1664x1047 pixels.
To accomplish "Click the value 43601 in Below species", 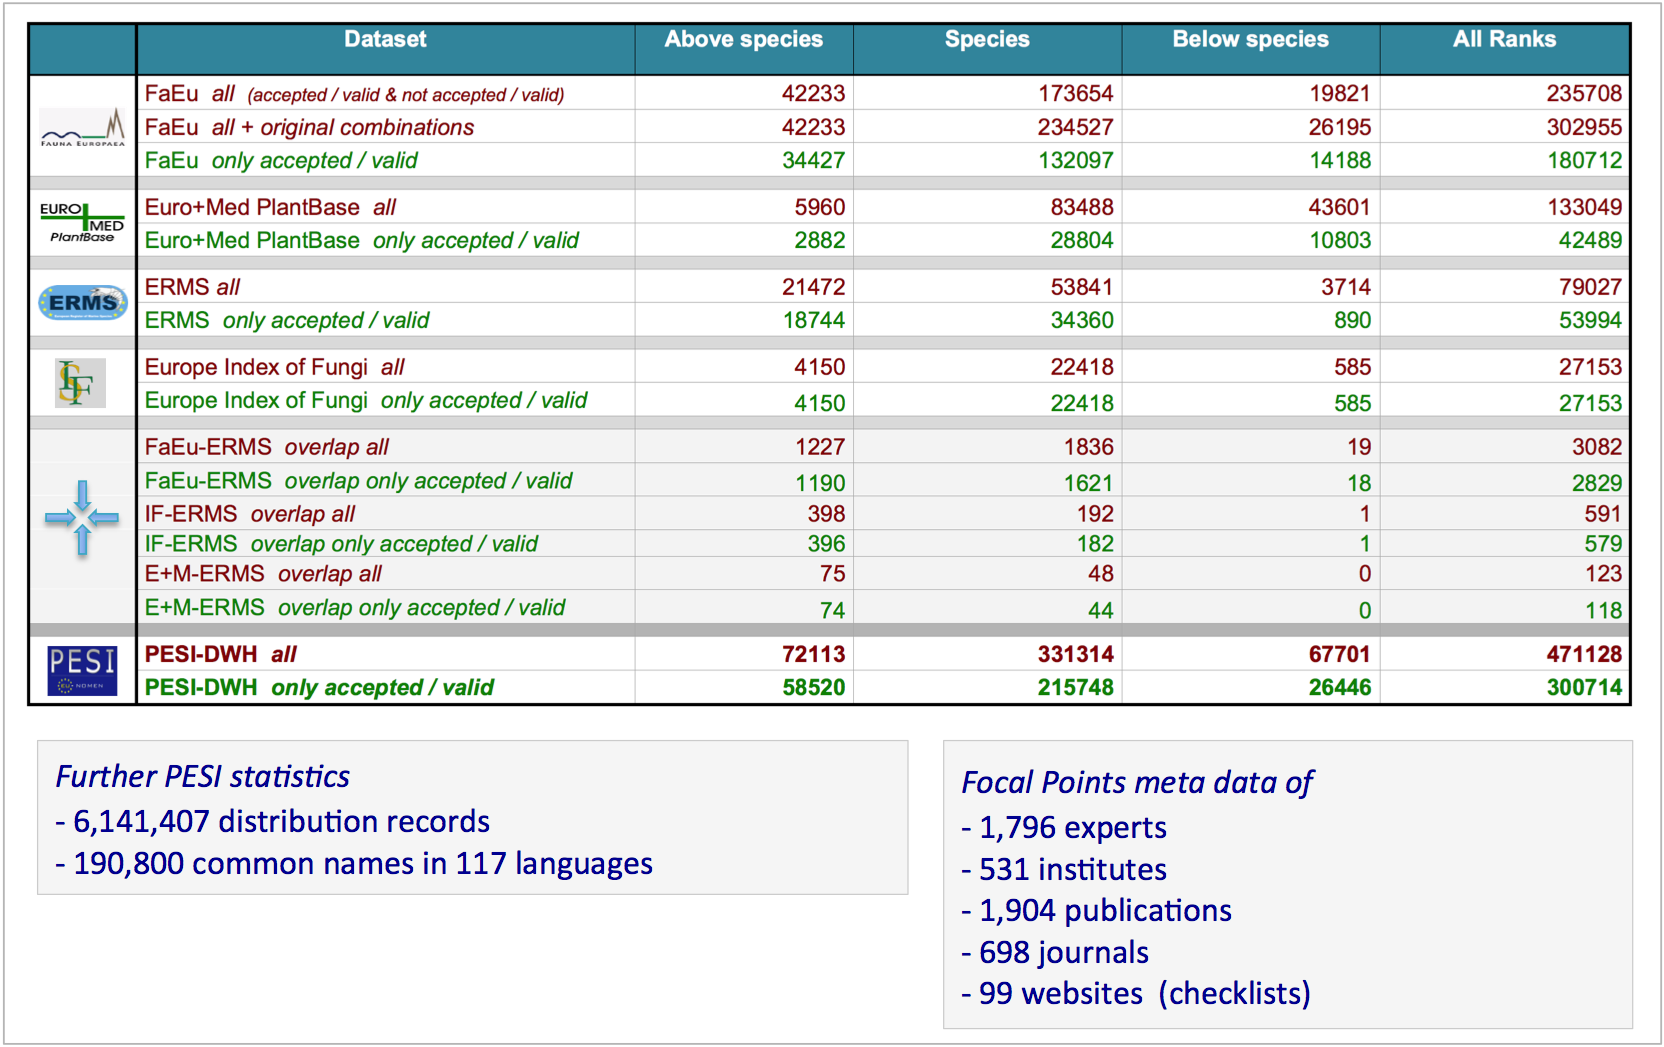I will coord(1340,207).
